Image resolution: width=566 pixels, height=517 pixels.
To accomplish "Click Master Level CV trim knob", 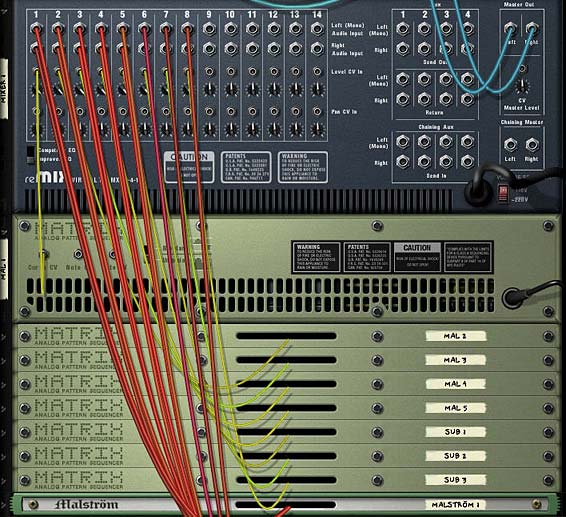I will pos(522,86).
